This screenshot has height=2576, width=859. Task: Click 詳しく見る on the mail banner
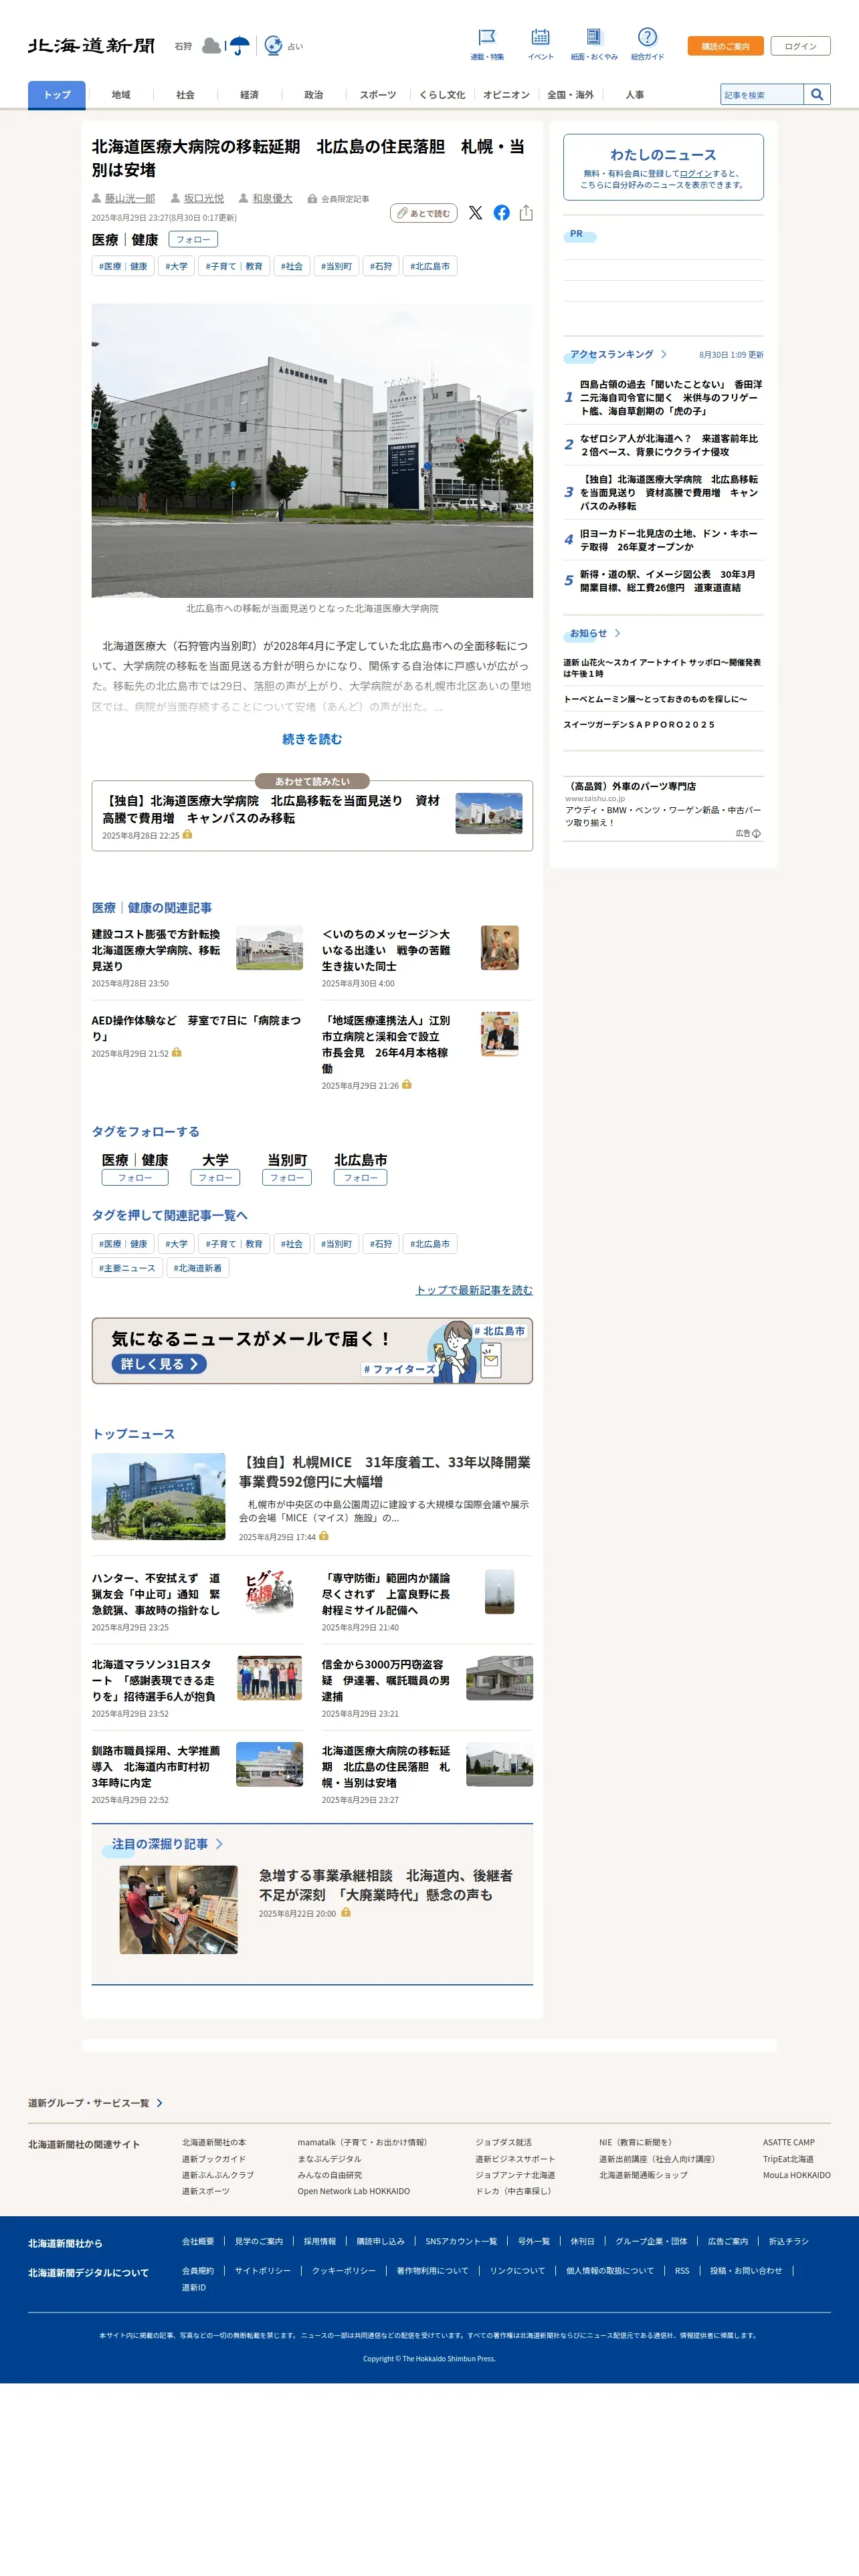[159, 1364]
